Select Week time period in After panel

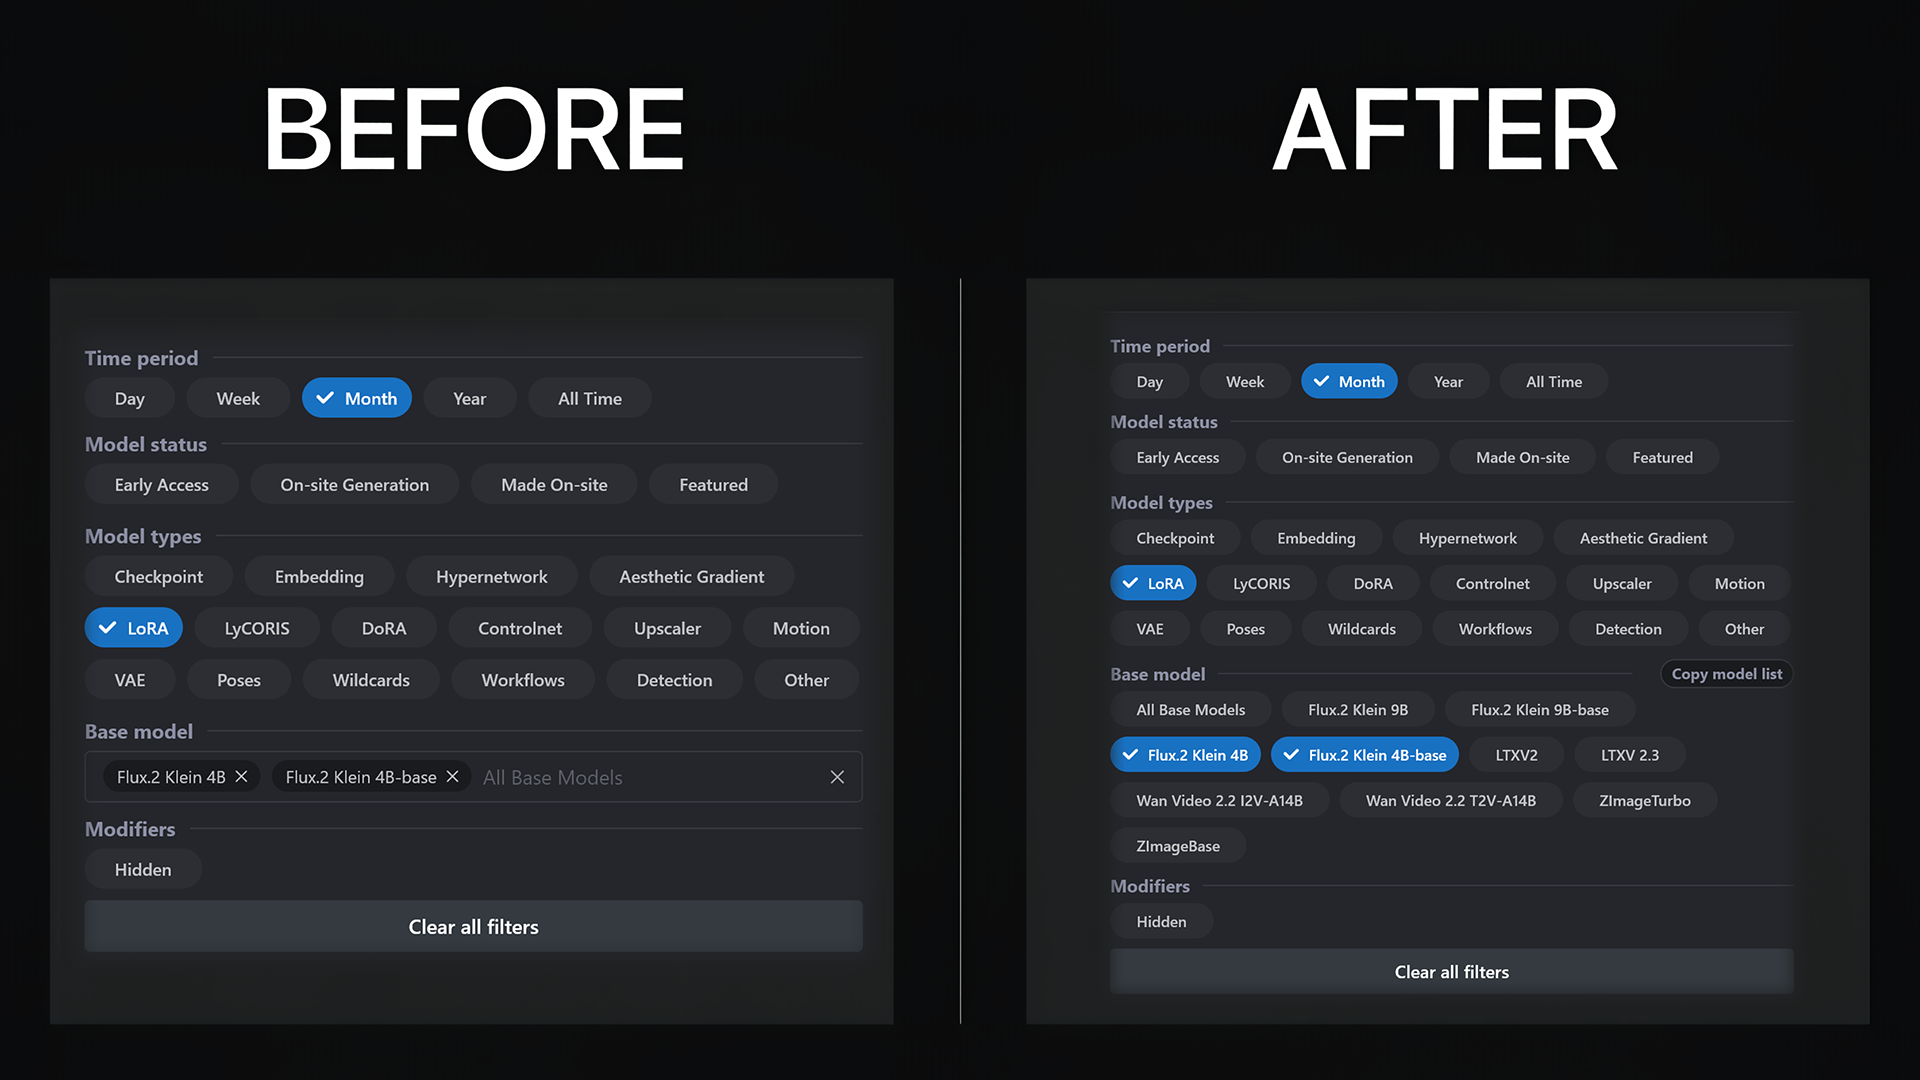(1245, 381)
